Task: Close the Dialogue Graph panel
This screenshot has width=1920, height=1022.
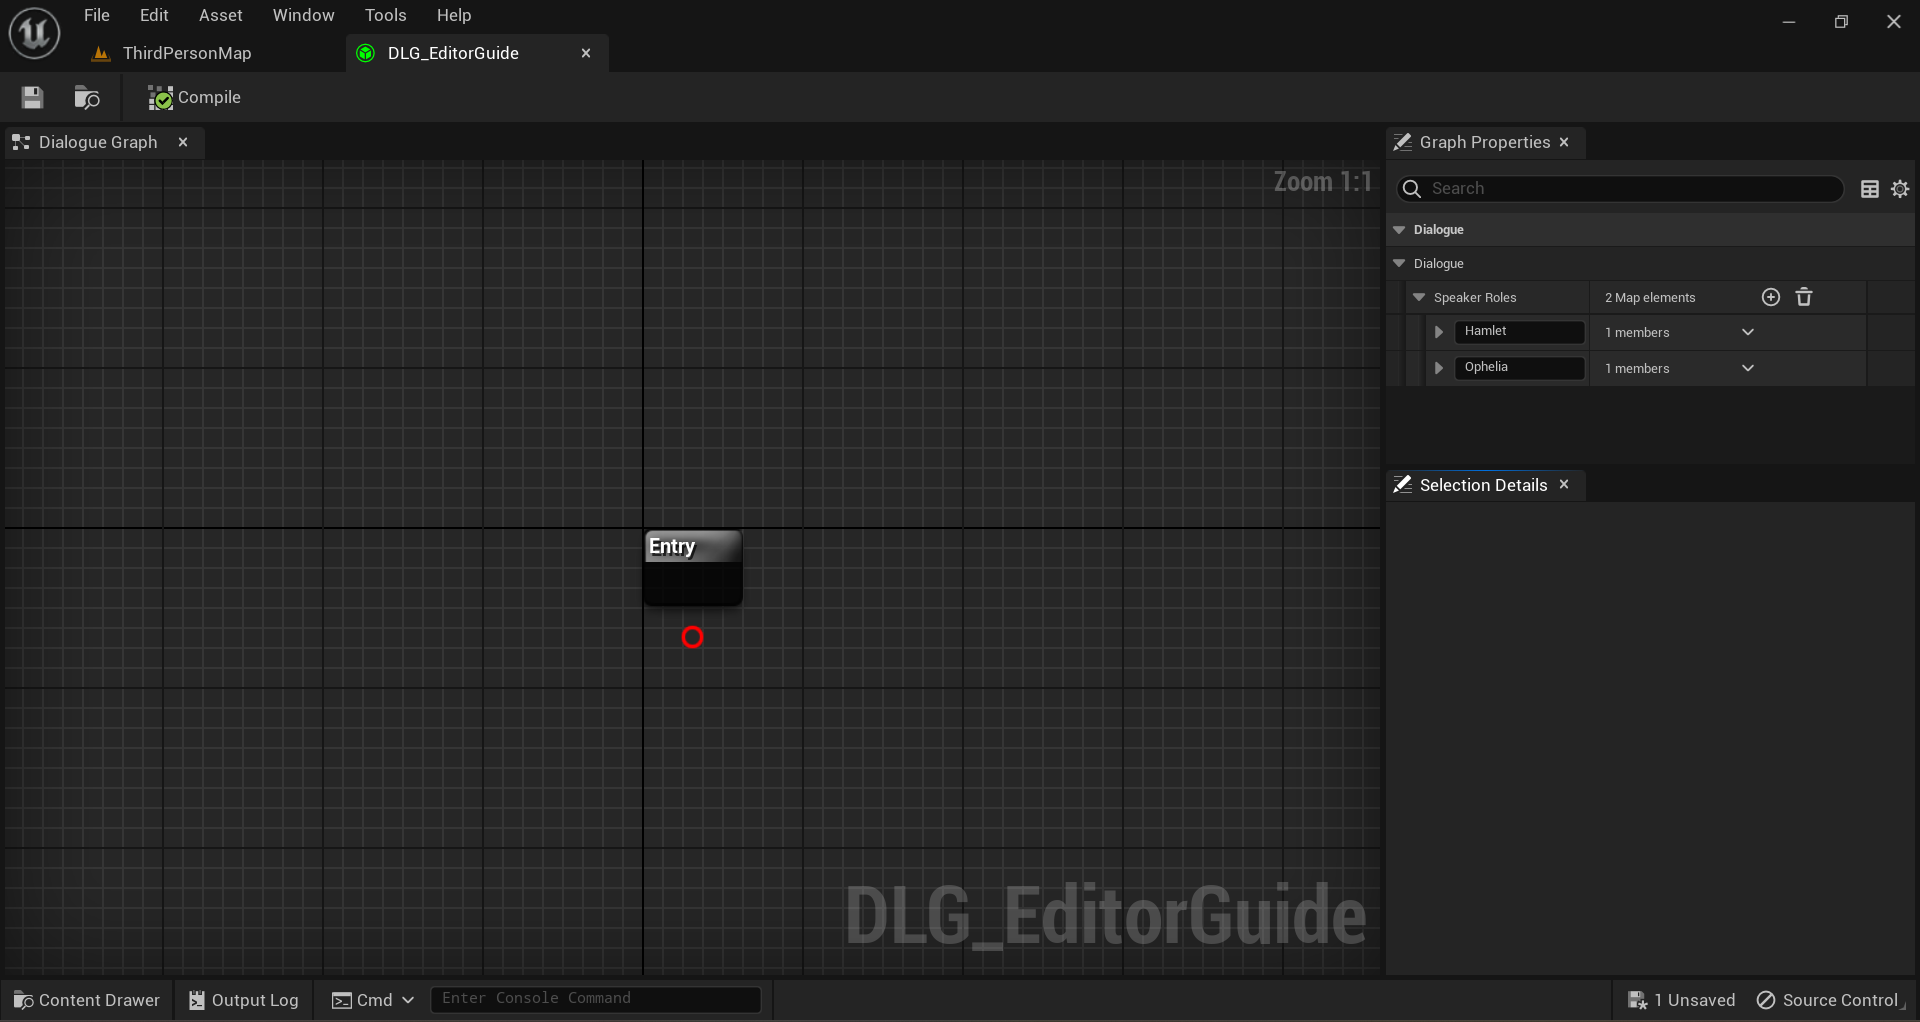Action: (183, 142)
